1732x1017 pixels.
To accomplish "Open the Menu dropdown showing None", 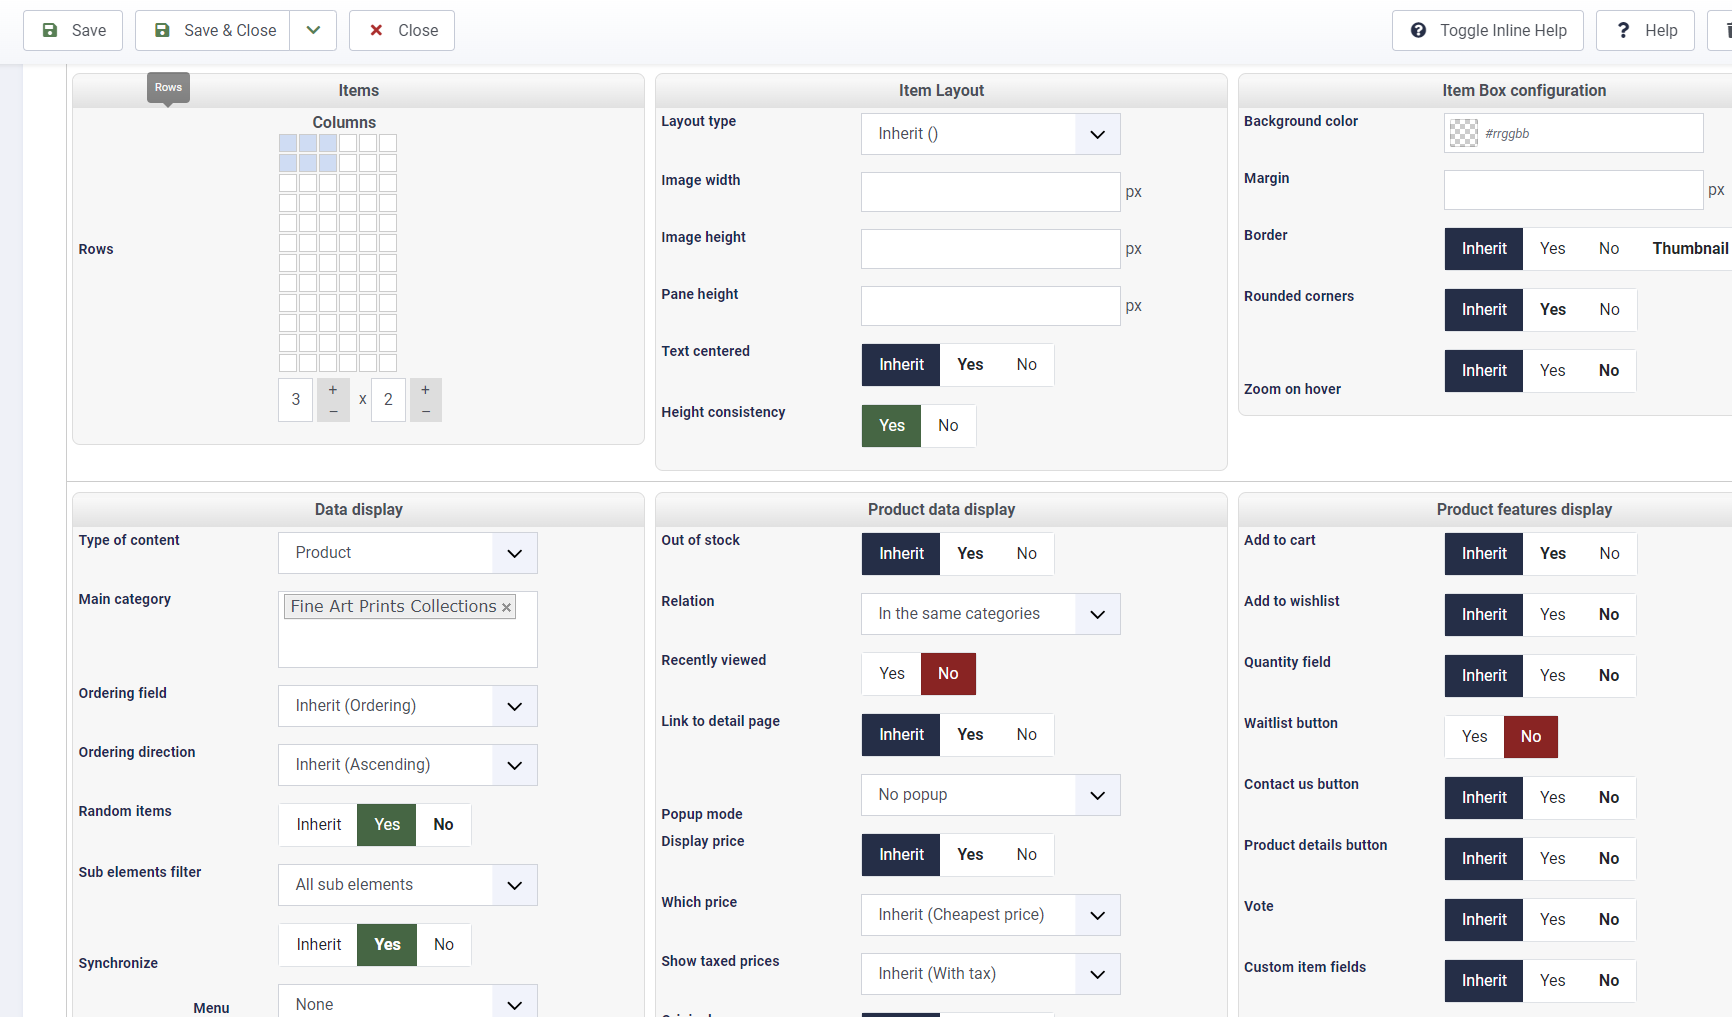I will click(x=408, y=1003).
